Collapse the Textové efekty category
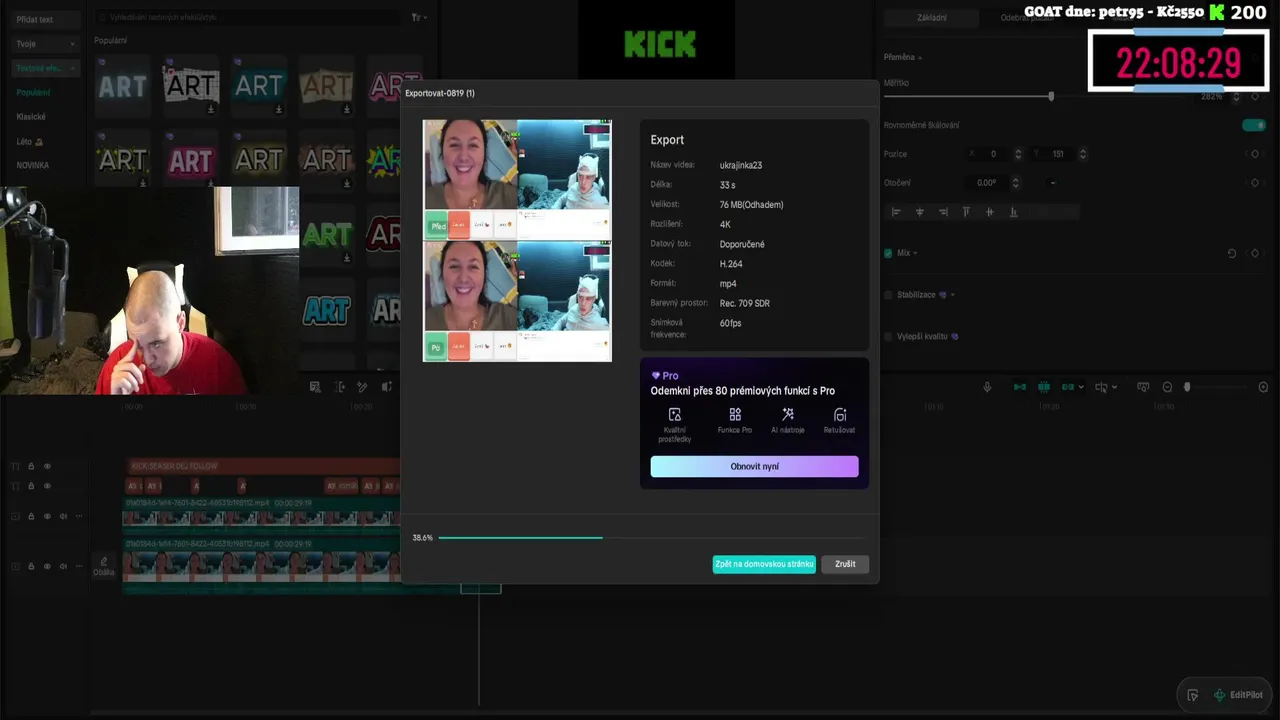Image resolution: width=1280 pixels, height=720 pixels. click(72, 68)
